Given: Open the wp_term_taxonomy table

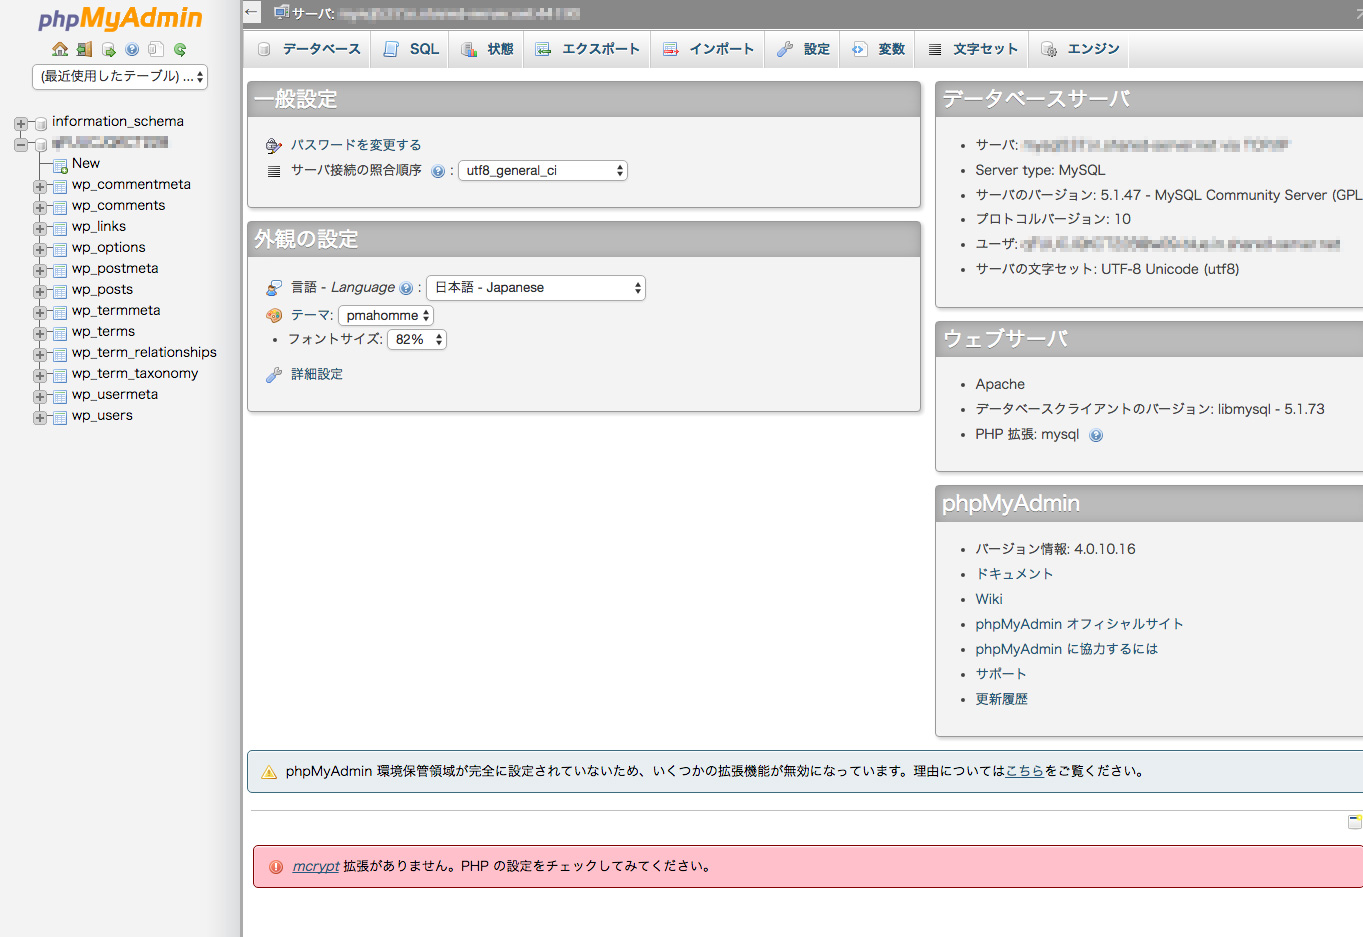Looking at the screenshot, I should (x=135, y=373).
